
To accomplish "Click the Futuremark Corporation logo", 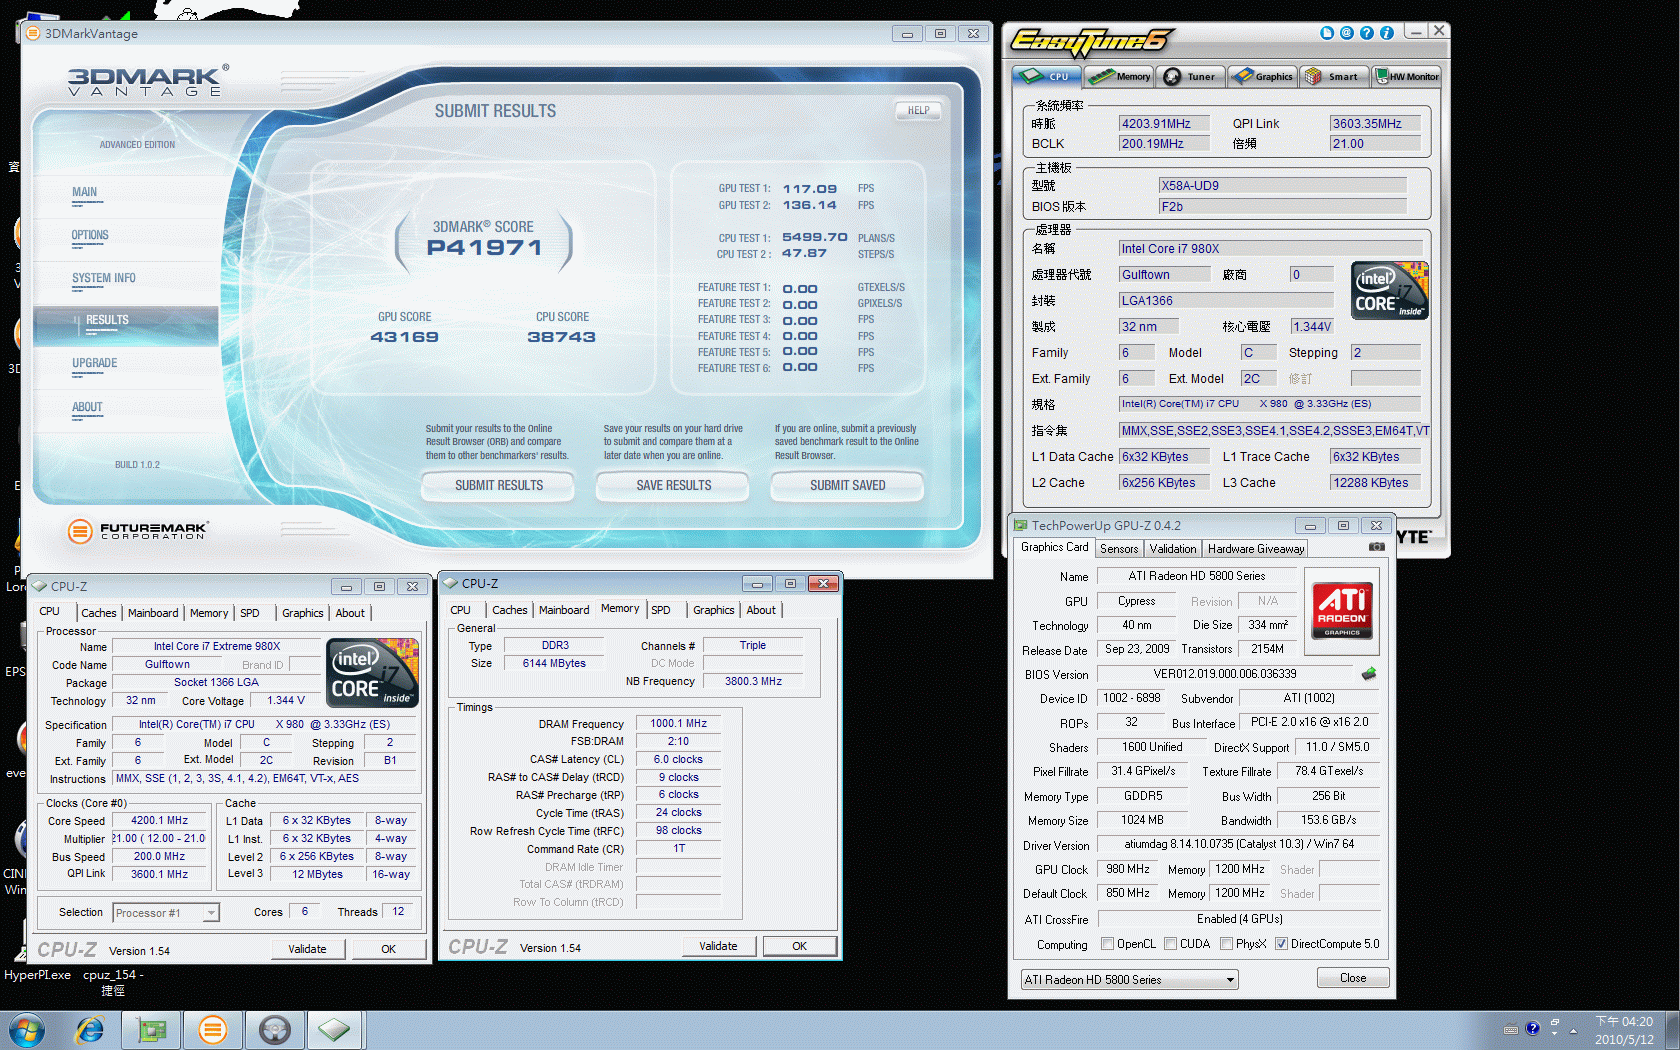I will click(x=138, y=531).
